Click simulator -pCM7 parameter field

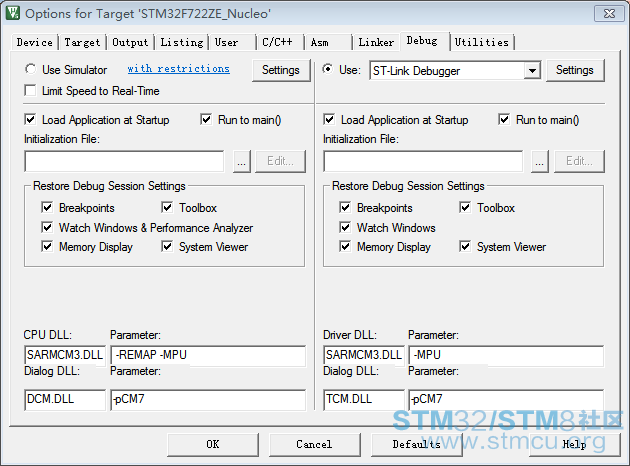(x=208, y=400)
